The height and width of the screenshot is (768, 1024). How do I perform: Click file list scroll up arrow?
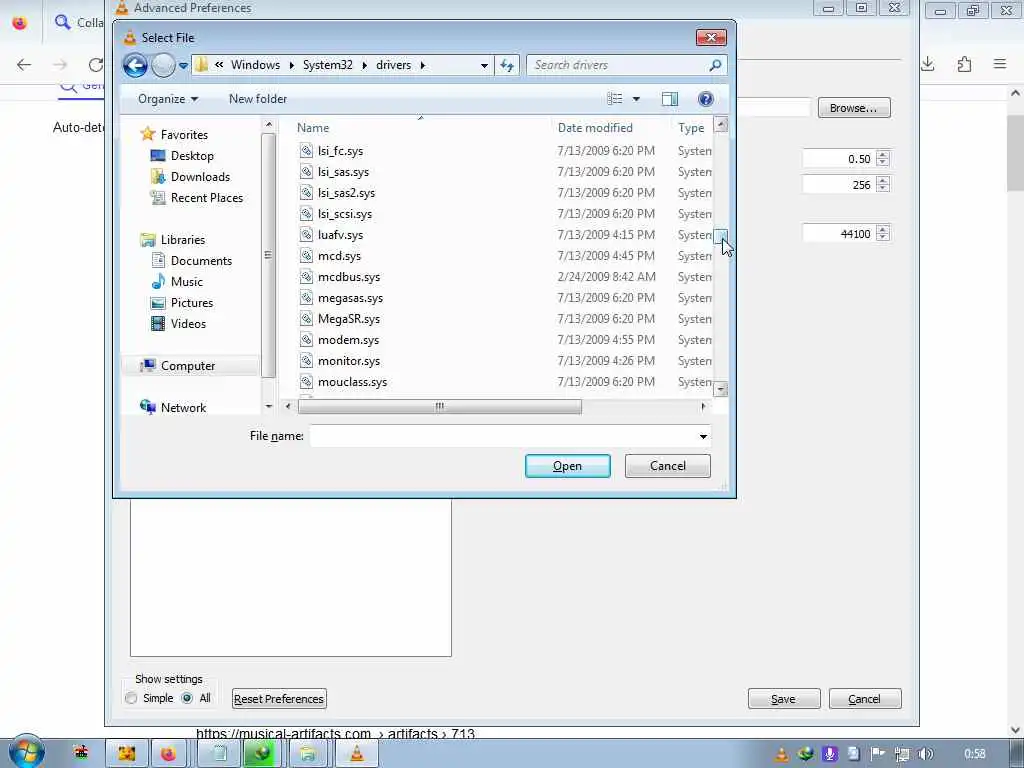pyautogui.click(x=720, y=124)
